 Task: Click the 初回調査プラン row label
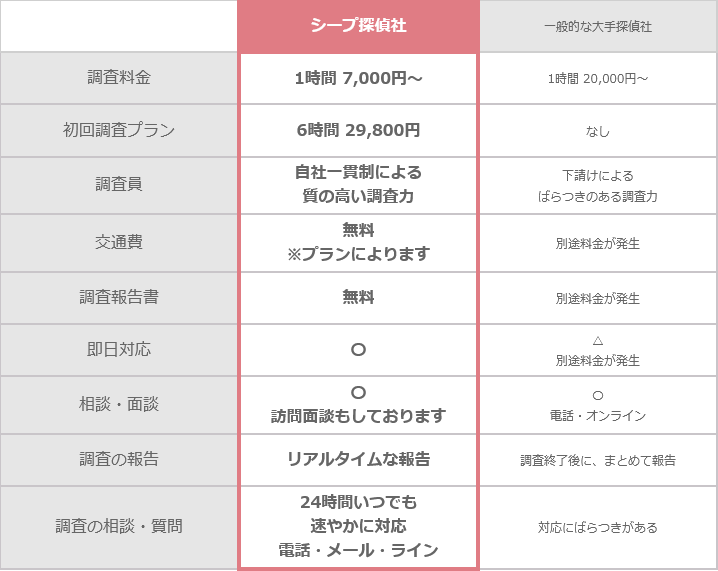(x=119, y=130)
